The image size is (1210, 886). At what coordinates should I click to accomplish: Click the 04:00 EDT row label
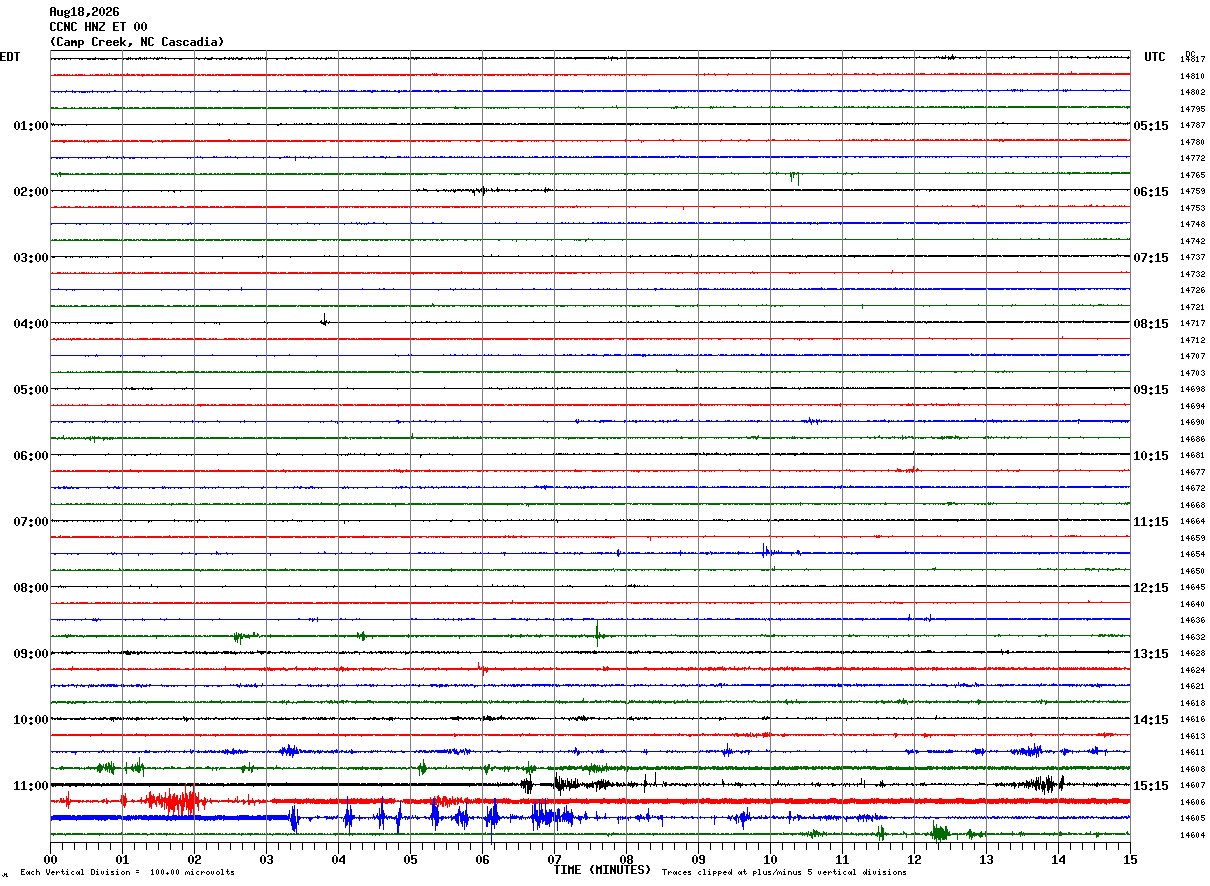click(x=30, y=323)
